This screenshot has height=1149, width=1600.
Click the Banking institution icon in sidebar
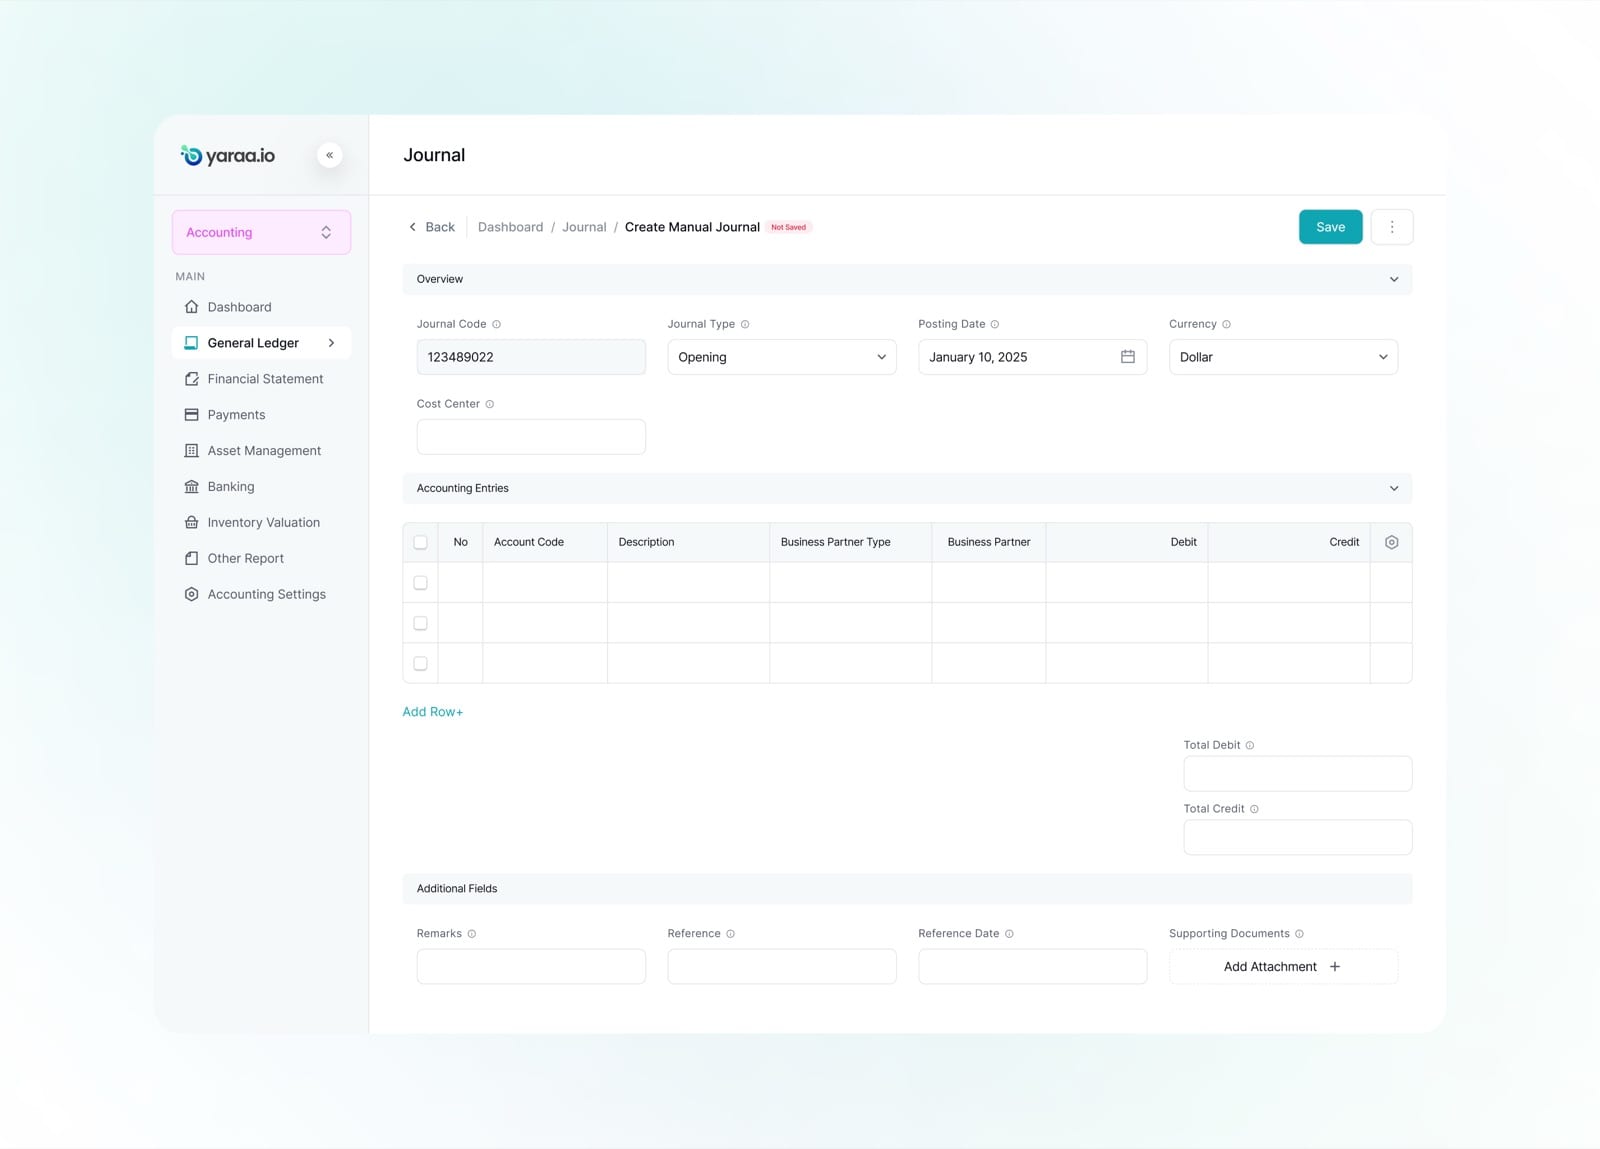[191, 487]
